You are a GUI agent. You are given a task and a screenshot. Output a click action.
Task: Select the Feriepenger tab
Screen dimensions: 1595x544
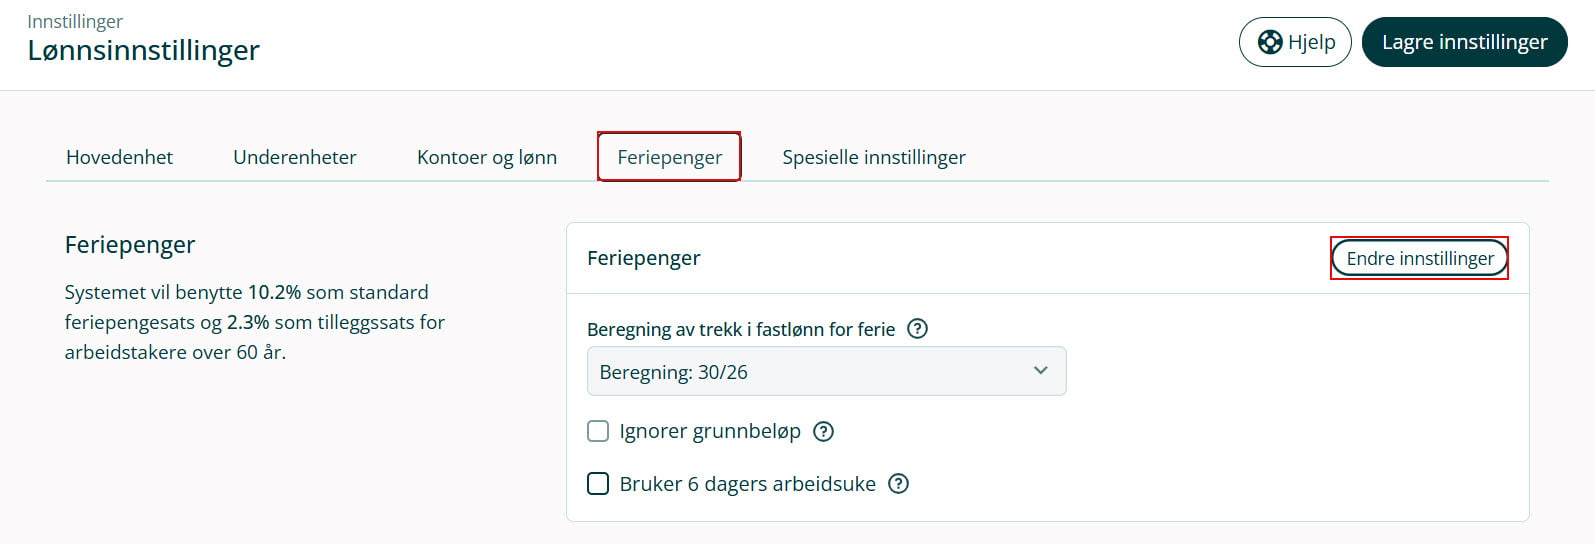coord(669,157)
